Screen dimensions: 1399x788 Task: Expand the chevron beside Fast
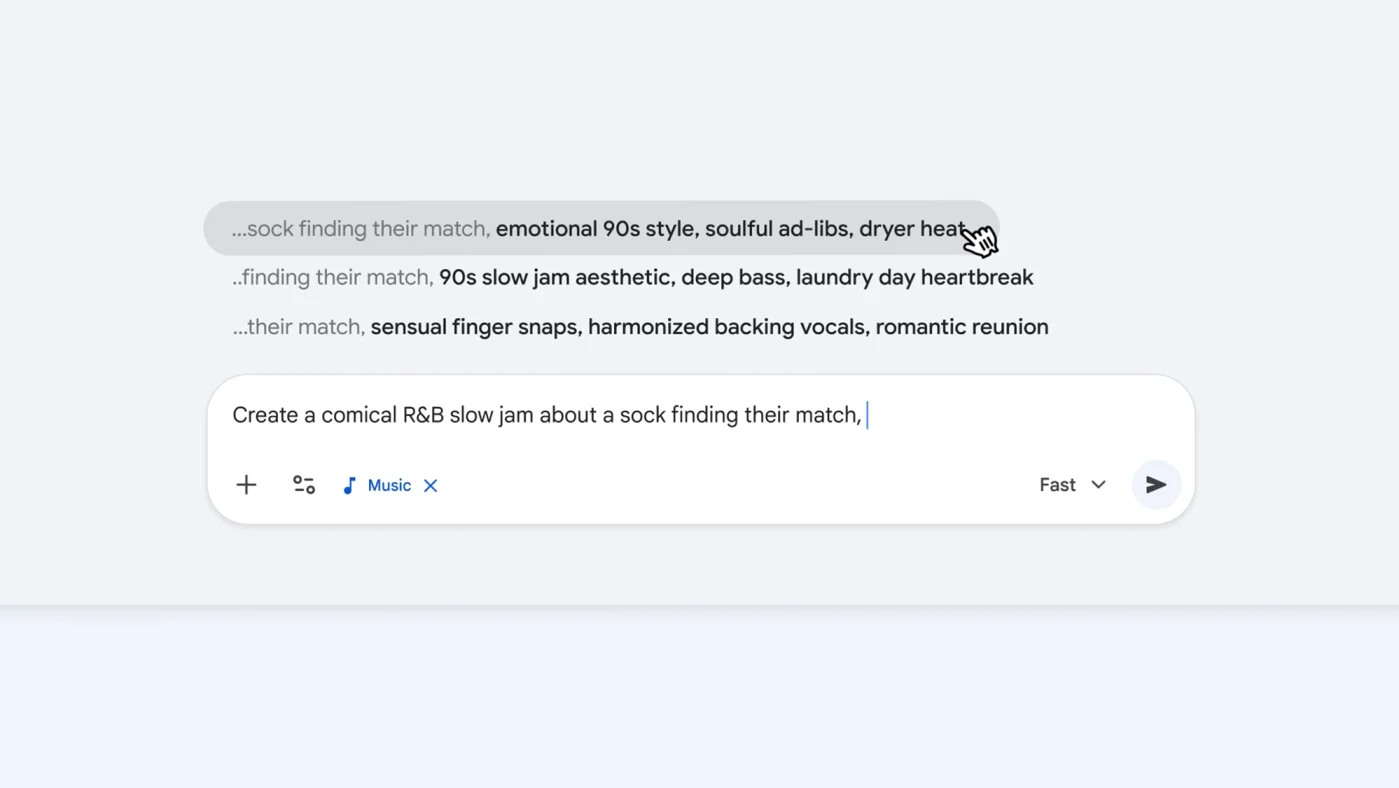point(1099,485)
